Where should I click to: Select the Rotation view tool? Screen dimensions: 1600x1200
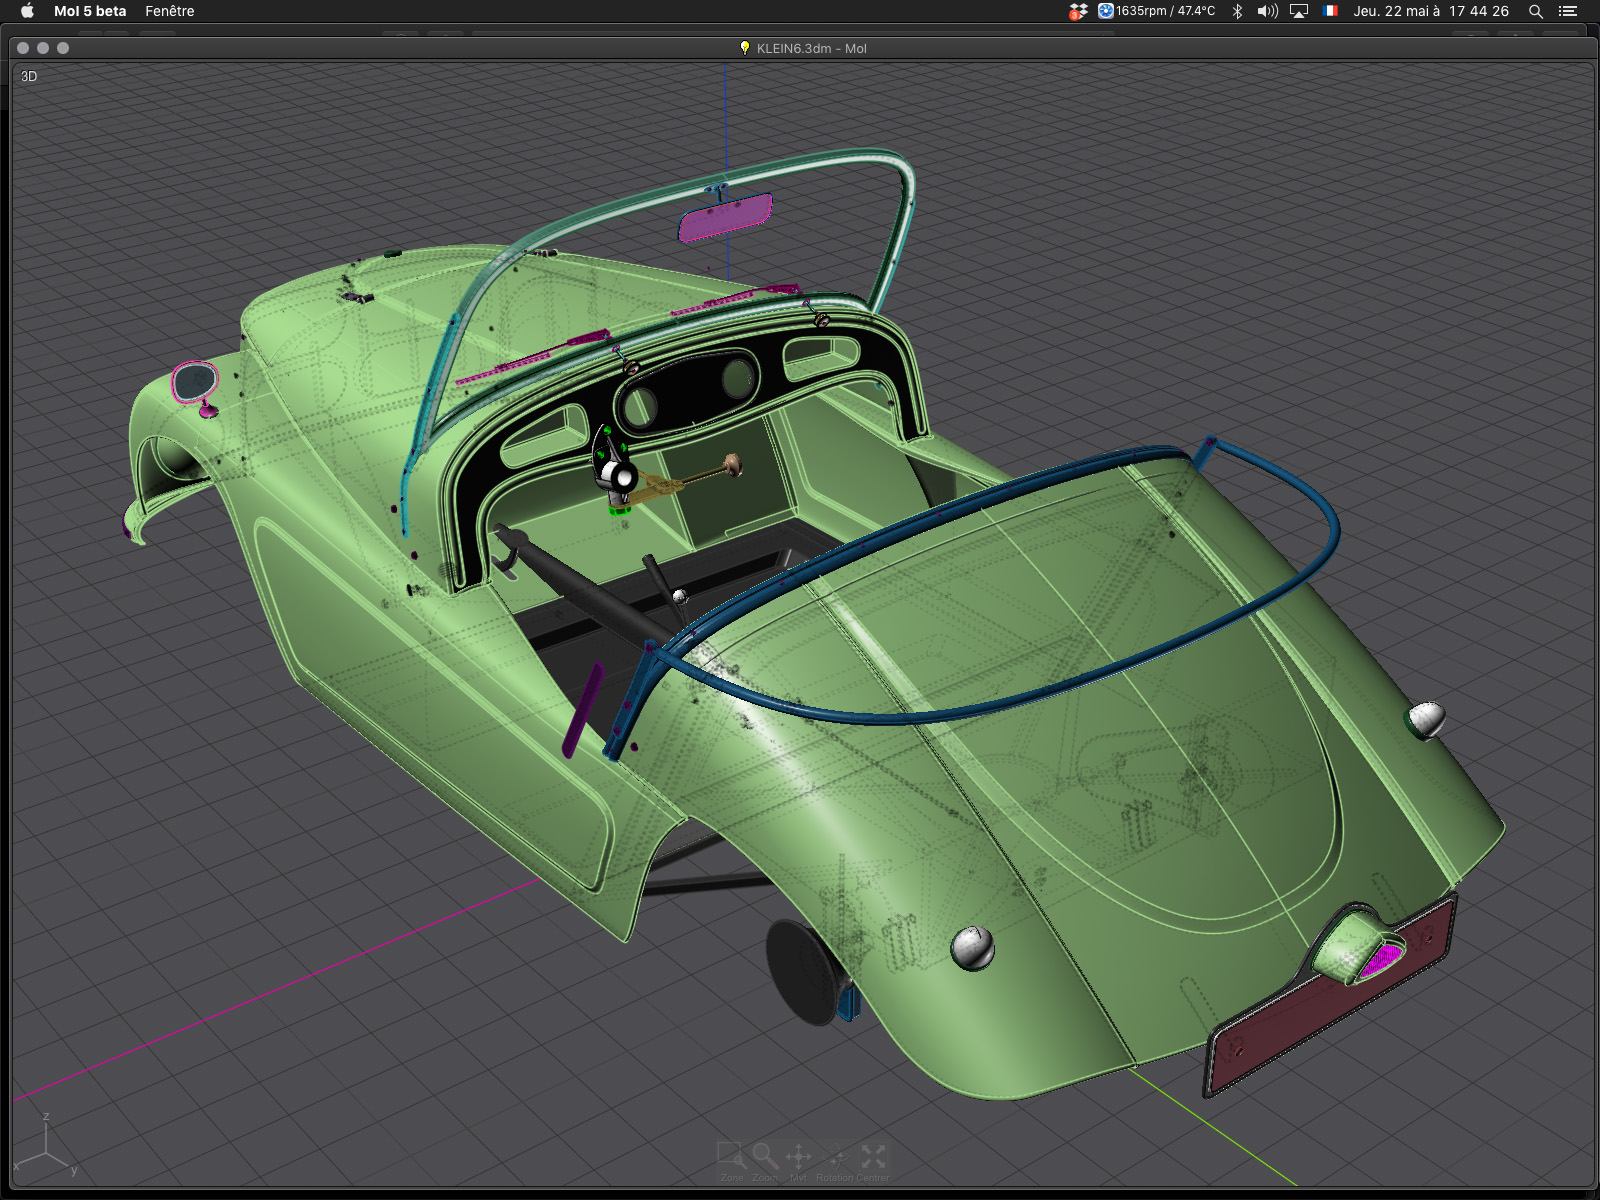tap(835, 1162)
